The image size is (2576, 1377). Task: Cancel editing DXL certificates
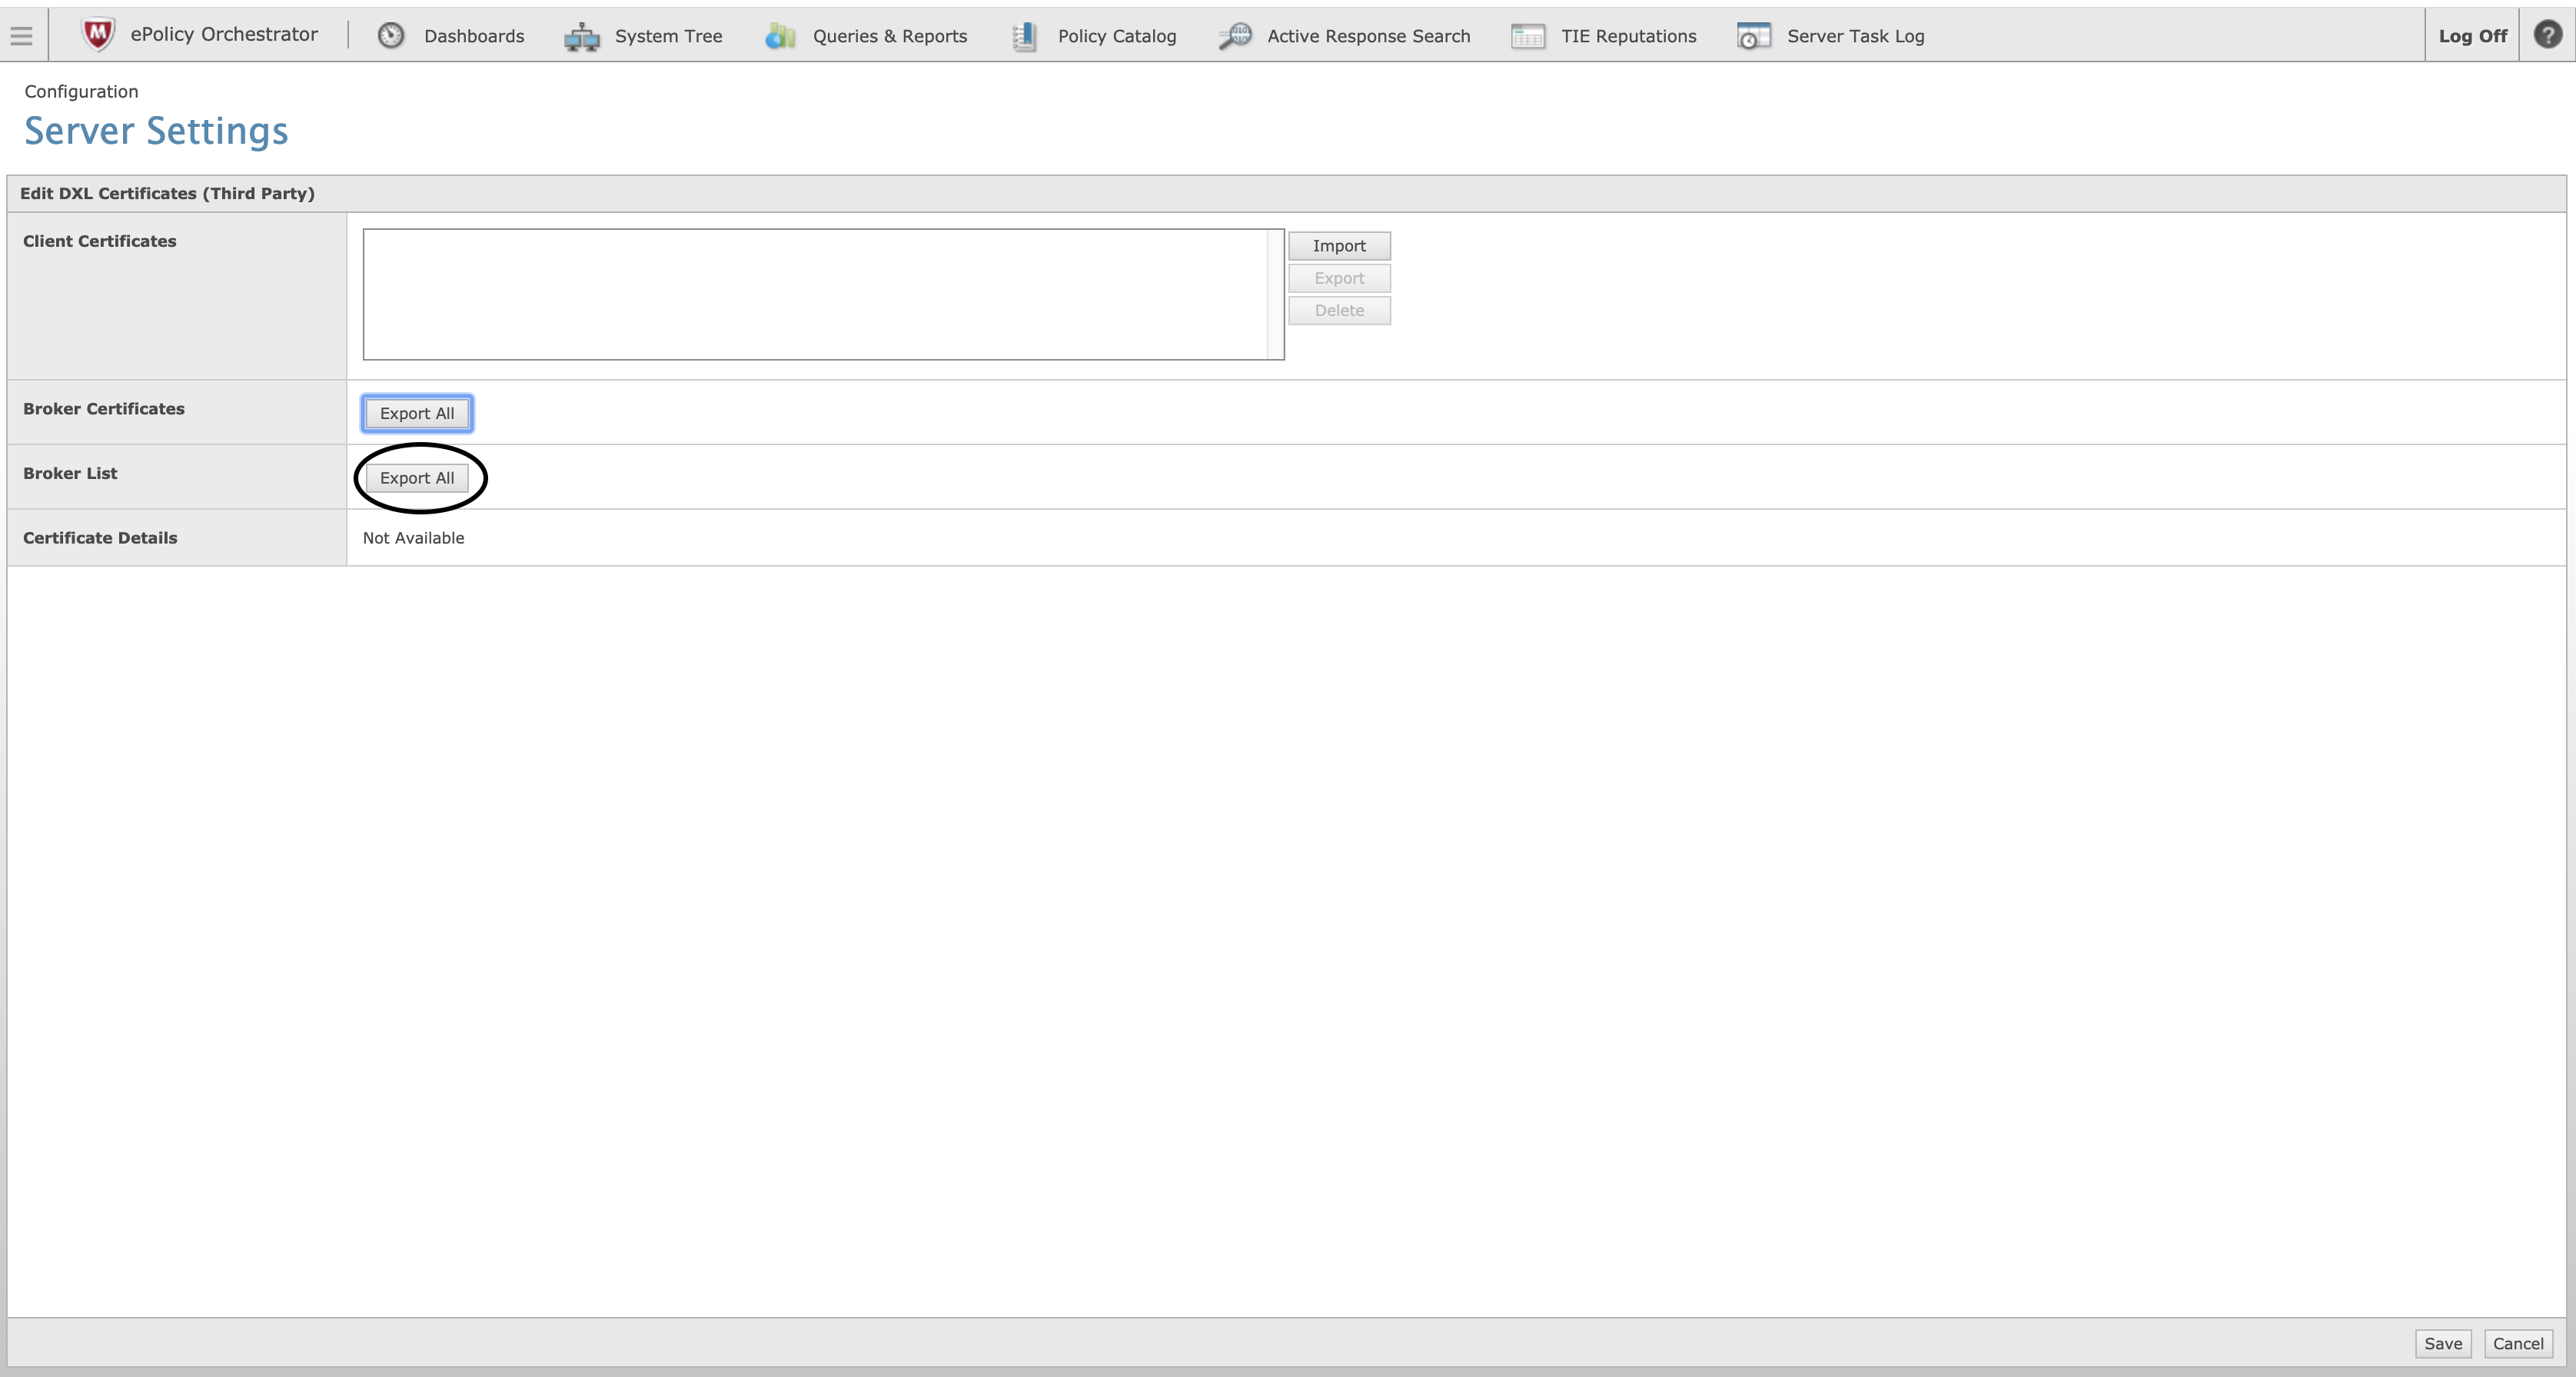[x=2518, y=1343]
